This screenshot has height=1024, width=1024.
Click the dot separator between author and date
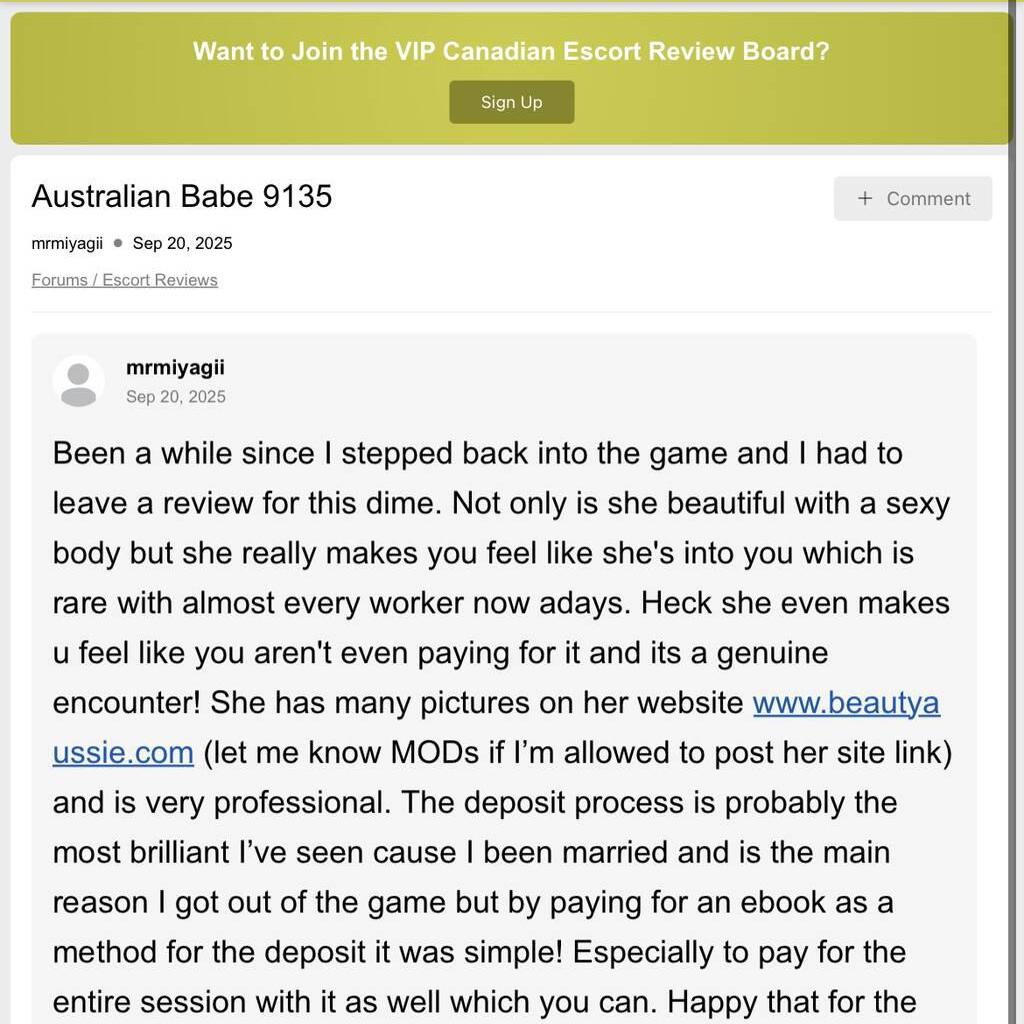118,243
